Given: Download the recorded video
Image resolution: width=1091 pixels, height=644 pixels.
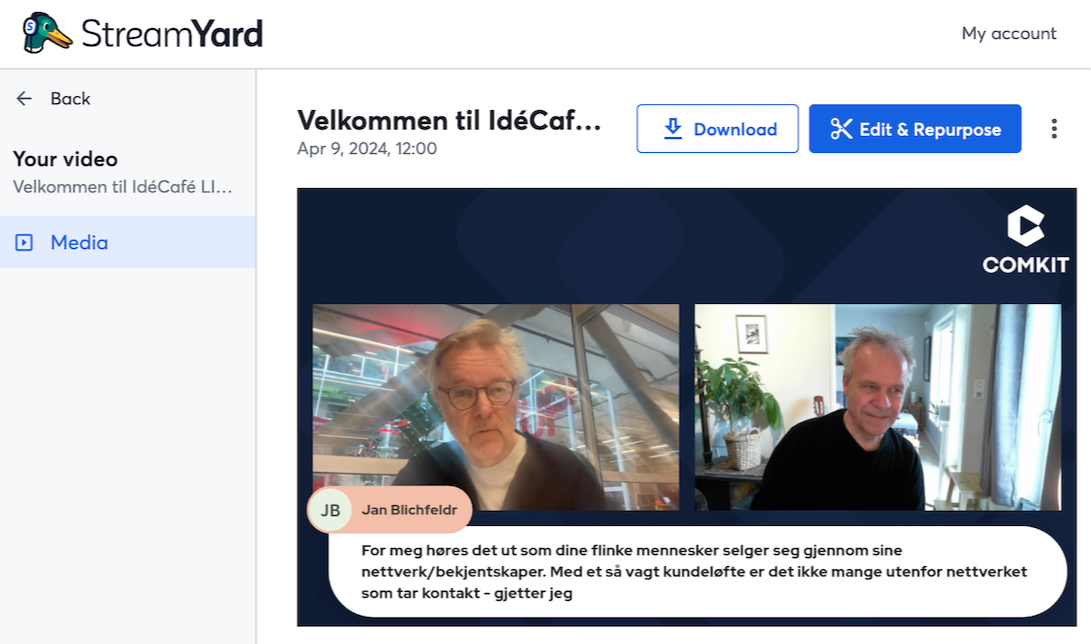Looking at the screenshot, I should pyautogui.click(x=717, y=129).
